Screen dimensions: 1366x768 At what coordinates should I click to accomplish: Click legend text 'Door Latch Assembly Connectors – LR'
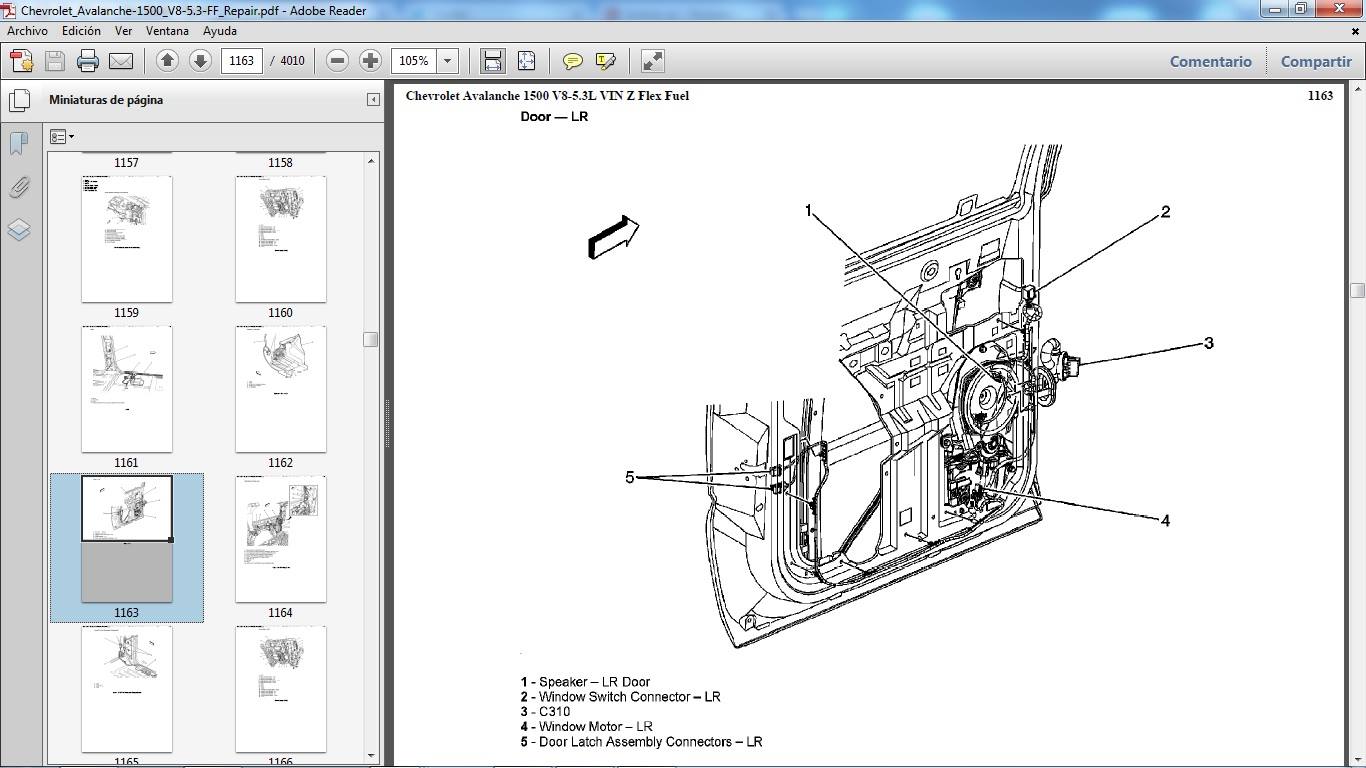pyautogui.click(x=651, y=742)
